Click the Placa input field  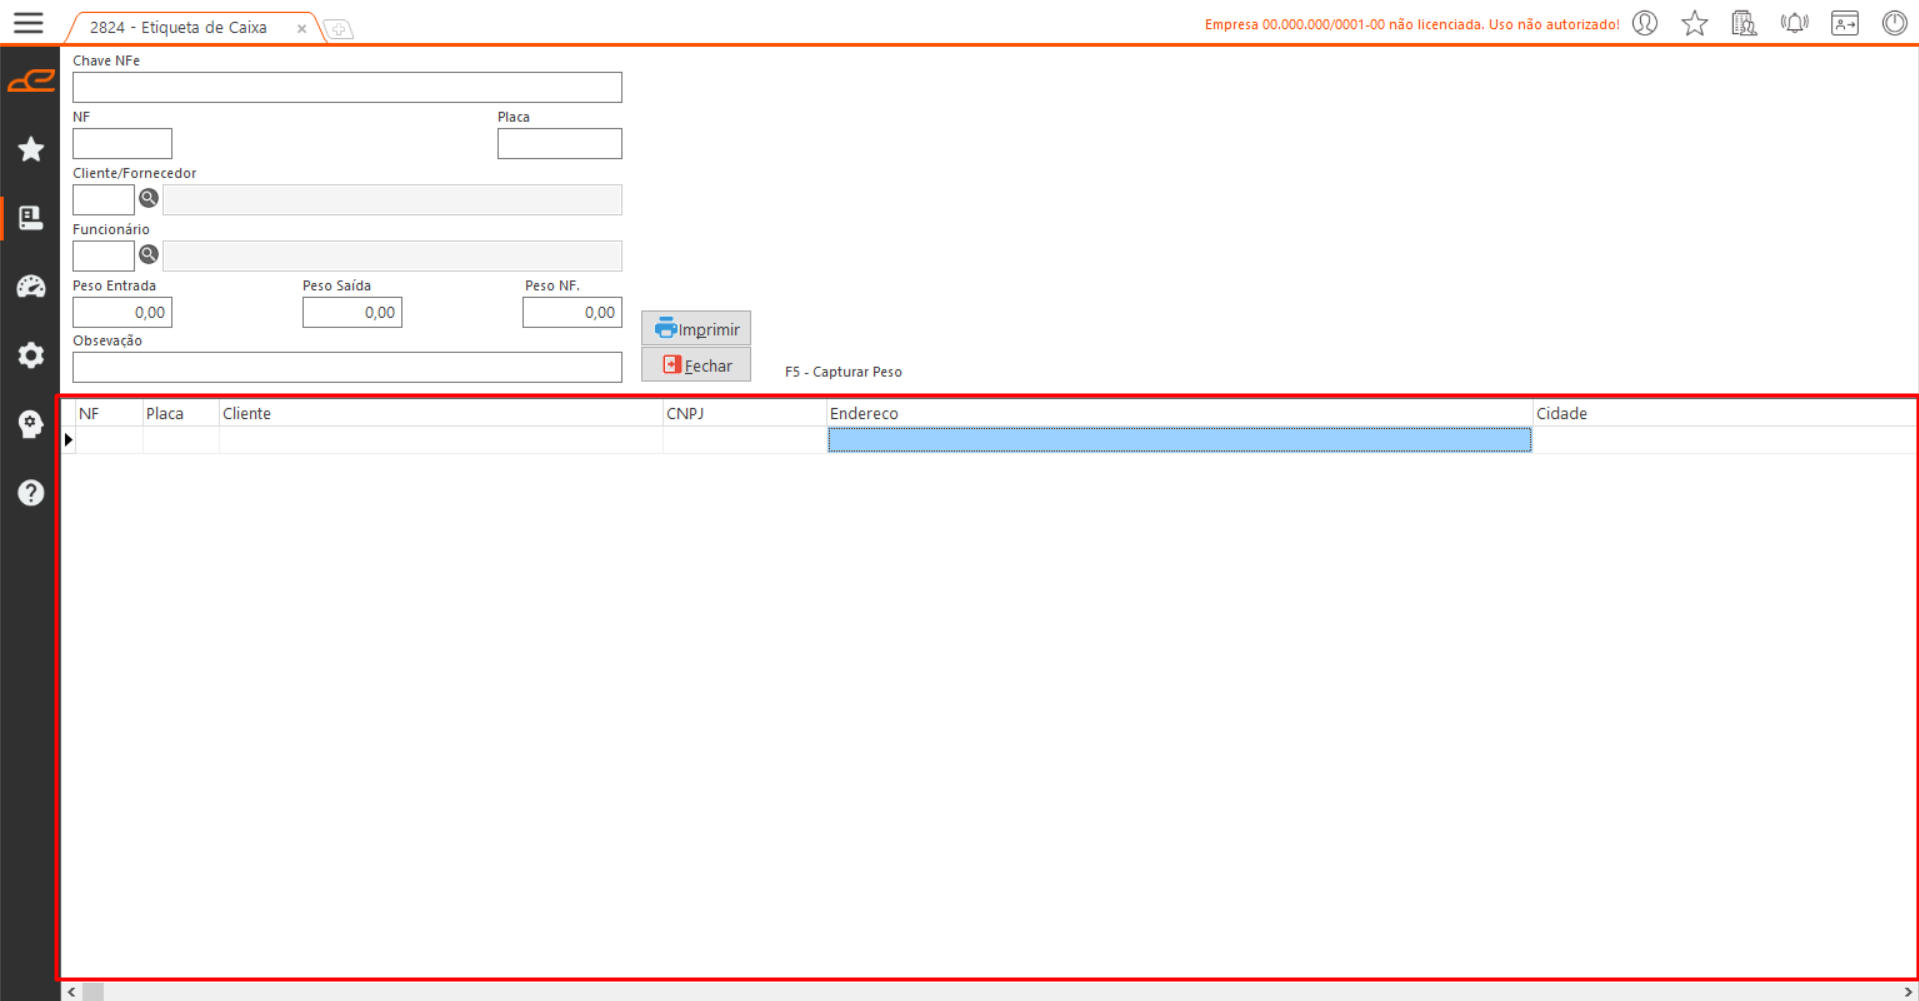559,144
